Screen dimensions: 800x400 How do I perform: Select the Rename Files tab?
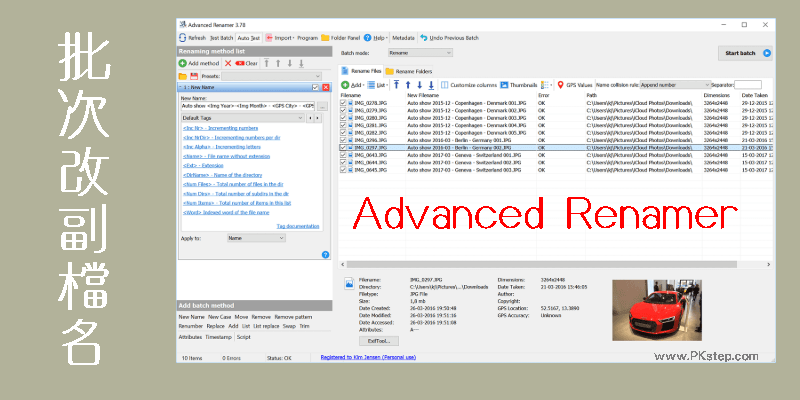click(x=362, y=71)
